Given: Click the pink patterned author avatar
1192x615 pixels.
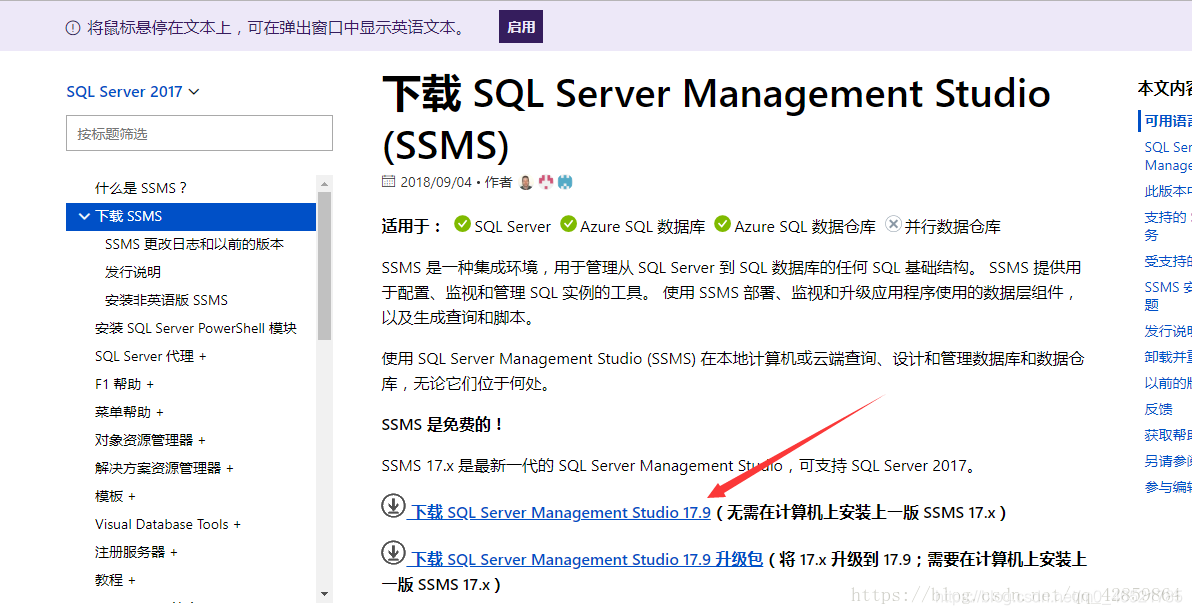Looking at the screenshot, I should pos(546,182).
